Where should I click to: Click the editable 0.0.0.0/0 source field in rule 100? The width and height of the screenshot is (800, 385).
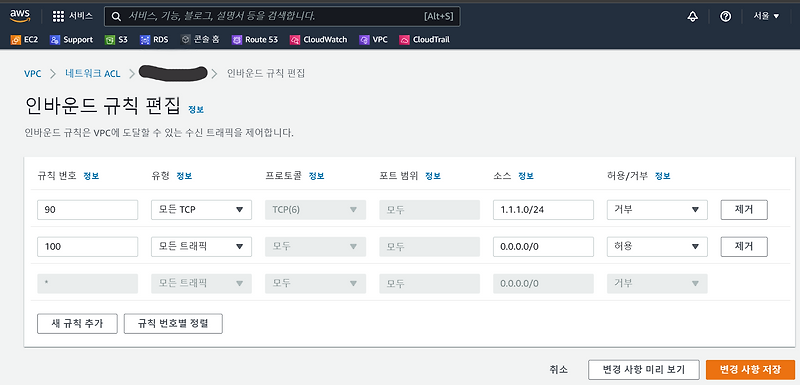point(543,246)
